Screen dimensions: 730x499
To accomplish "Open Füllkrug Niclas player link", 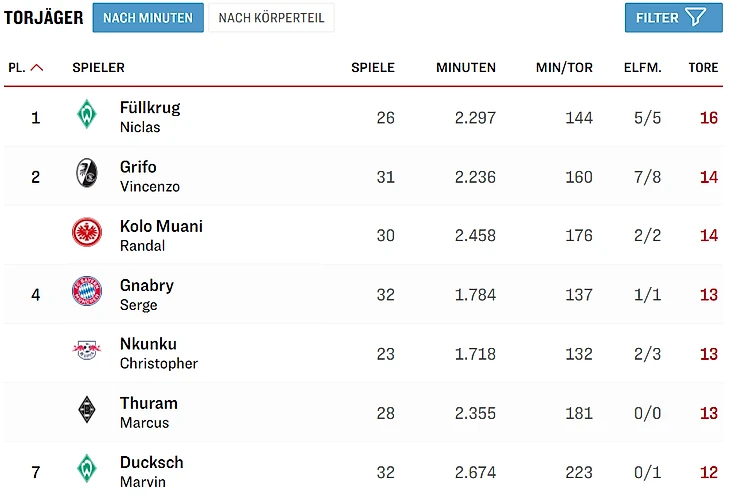I will tap(150, 116).
